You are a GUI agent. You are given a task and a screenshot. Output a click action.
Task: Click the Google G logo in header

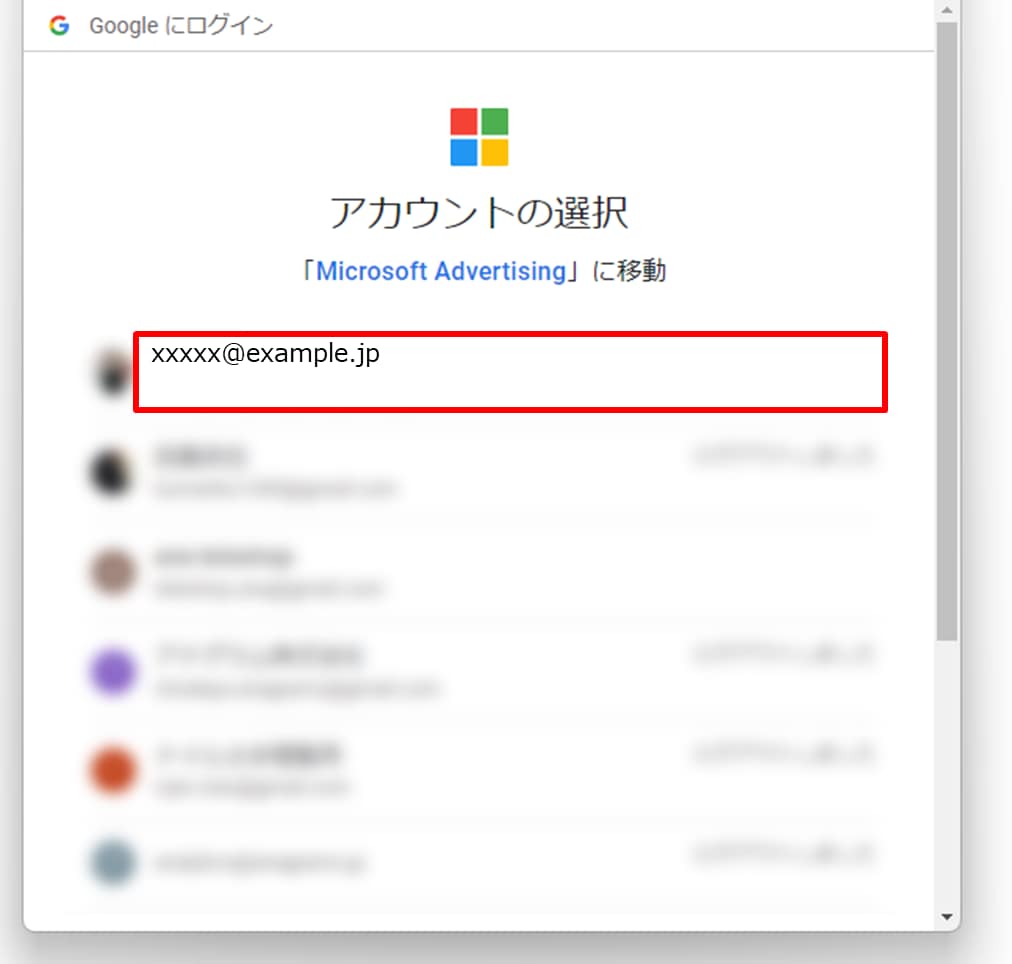point(59,26)
